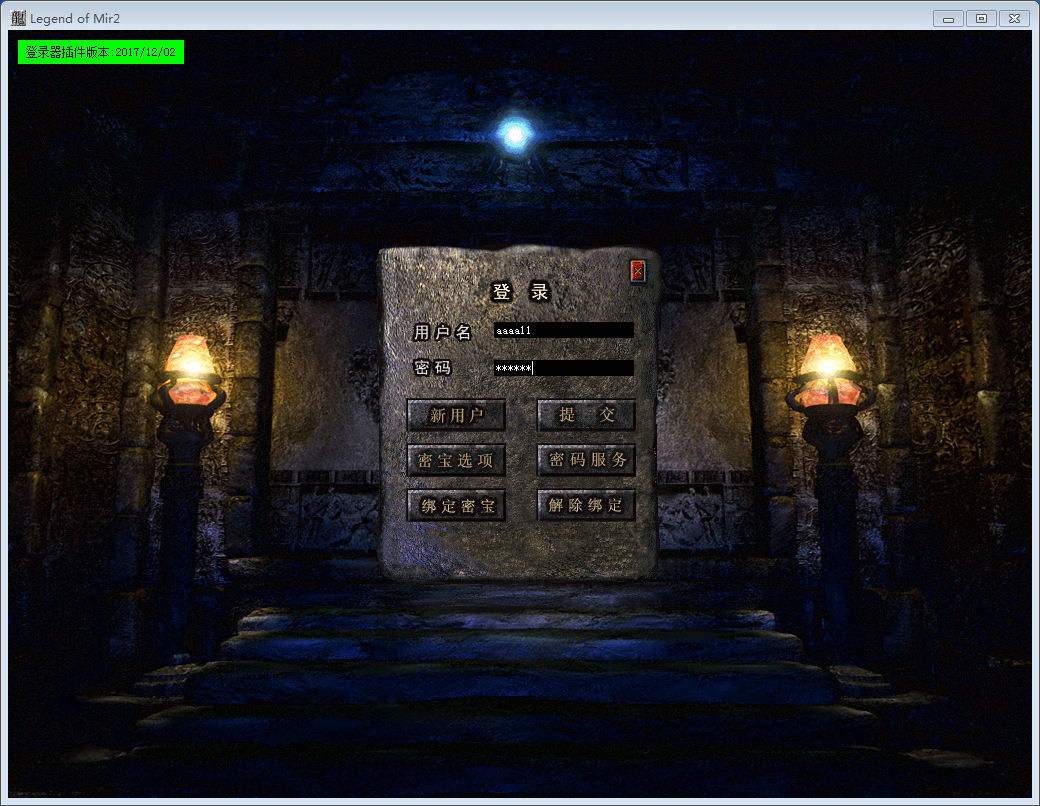Click the Legend of Mir2 title bar icon
The width and height of the screenshot is (1040, 806).
(x=18, y=18)
